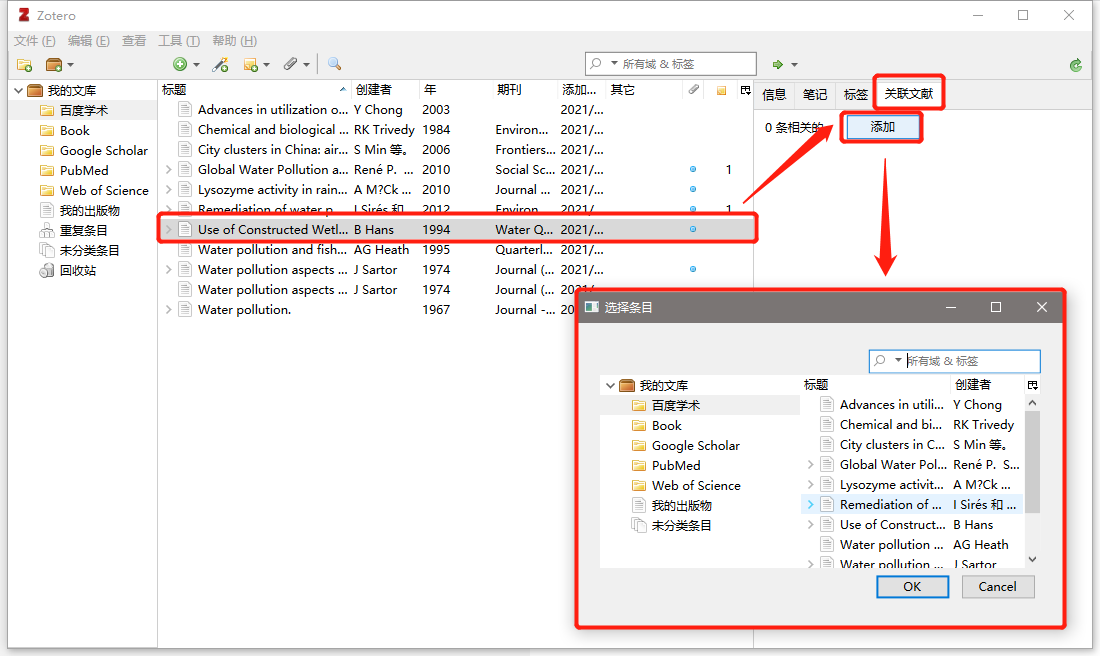
Task: Click the New Note toolbar icon
Action: point(250,65)
